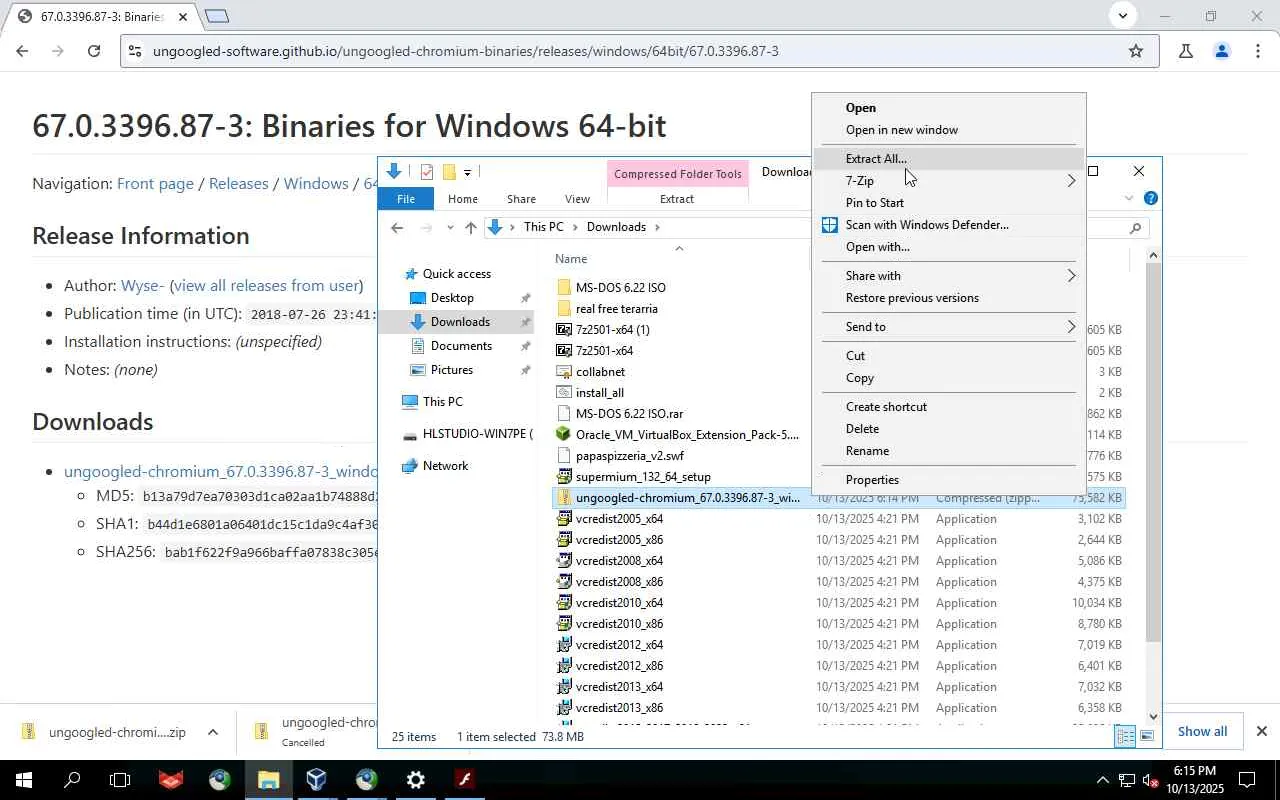Open Task View on the taskbar
This screenshot has height=800, width=1280.
pos(120,780)
